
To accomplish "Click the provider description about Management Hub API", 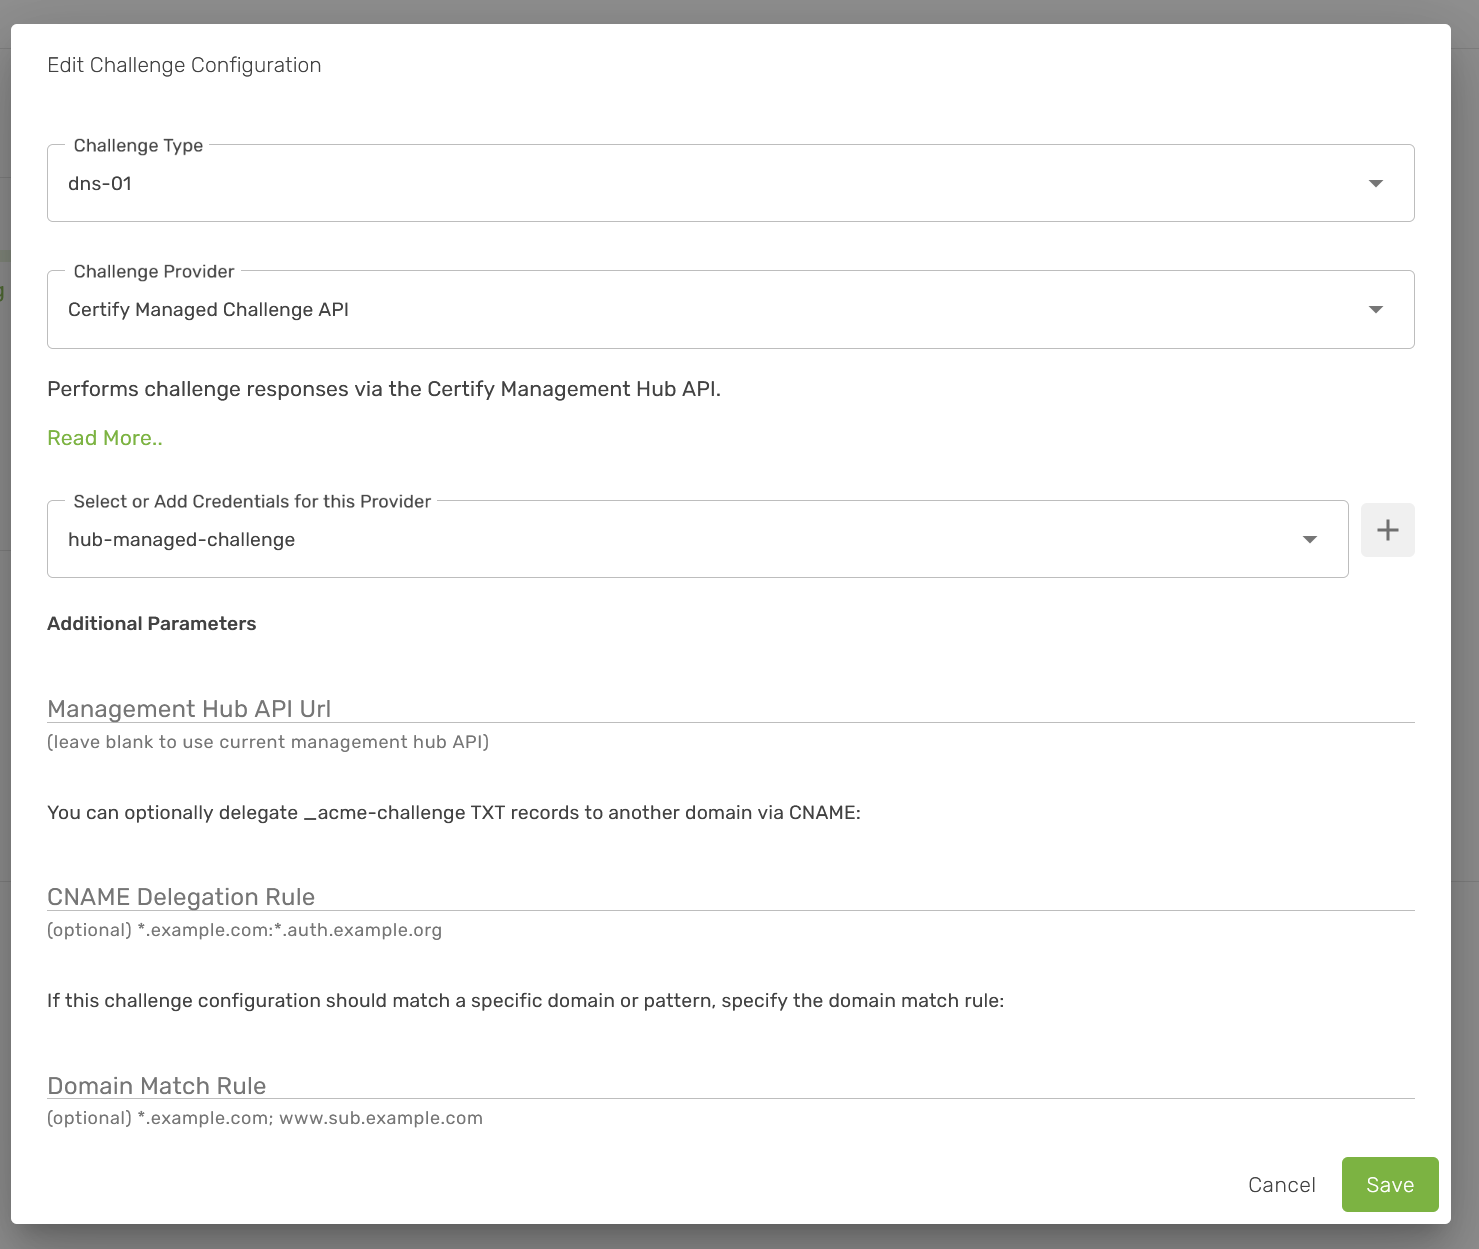I will pyautogui.click(x=384, y=389).
